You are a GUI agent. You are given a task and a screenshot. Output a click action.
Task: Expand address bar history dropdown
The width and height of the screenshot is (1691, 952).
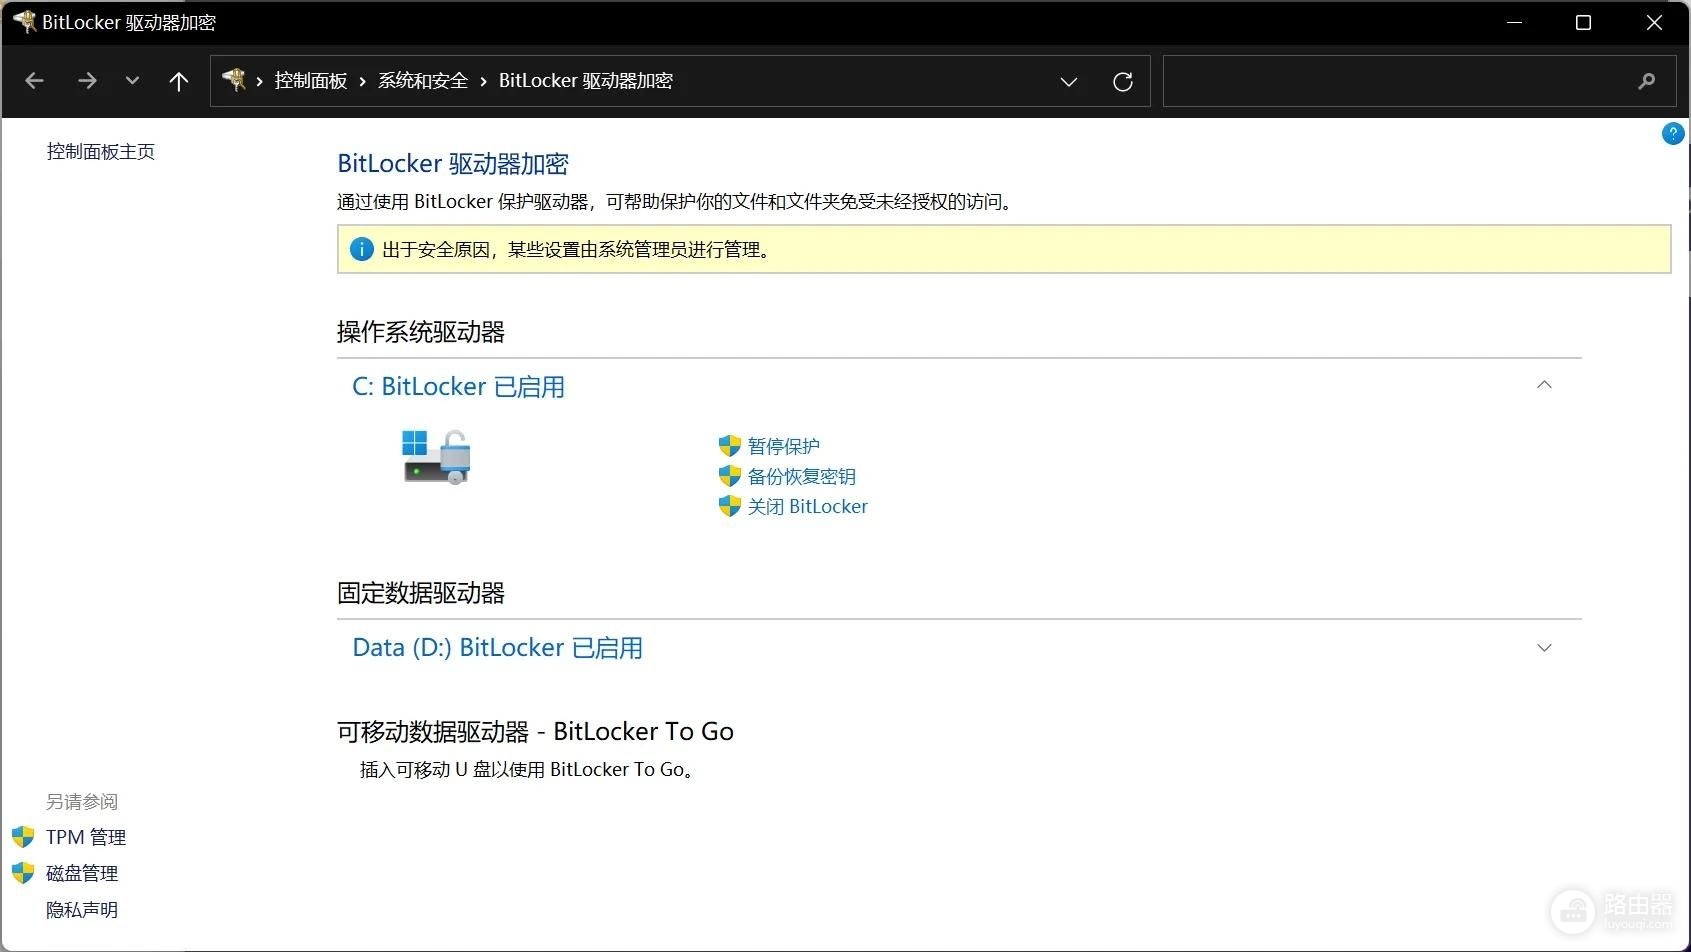1069,82
